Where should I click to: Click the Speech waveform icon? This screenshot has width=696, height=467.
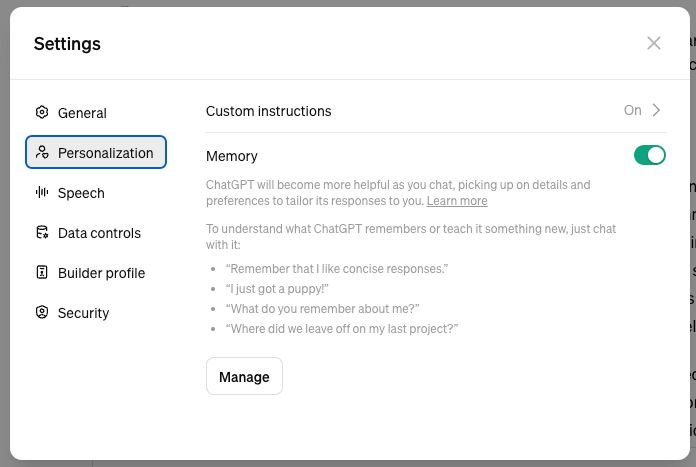(x=42, y=192)
